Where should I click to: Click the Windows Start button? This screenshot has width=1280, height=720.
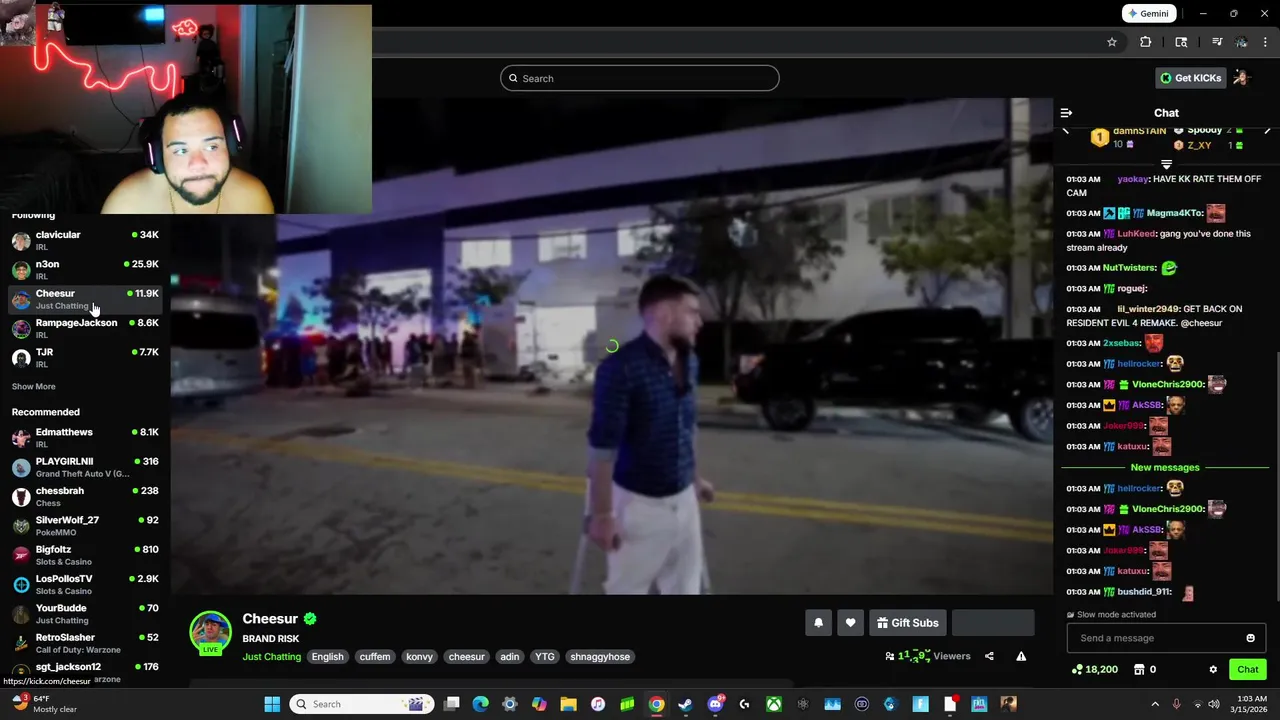point(272,704)
